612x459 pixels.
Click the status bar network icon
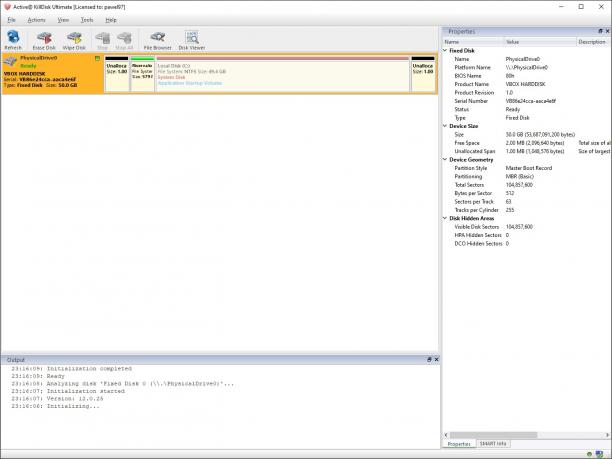click(599, 454)
